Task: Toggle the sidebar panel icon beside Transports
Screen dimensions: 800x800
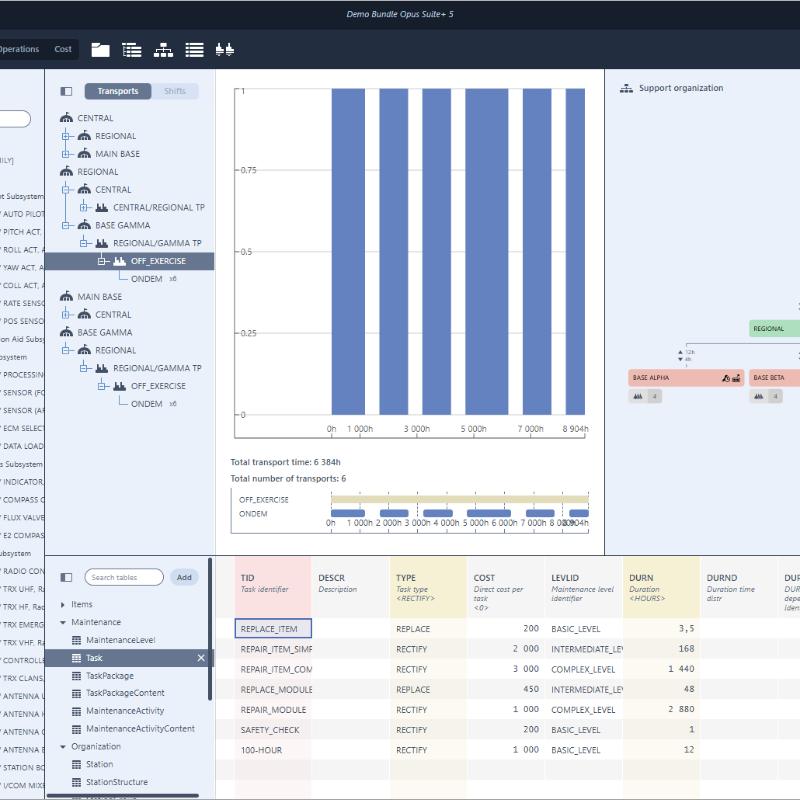Action: [x=66, y=91]
